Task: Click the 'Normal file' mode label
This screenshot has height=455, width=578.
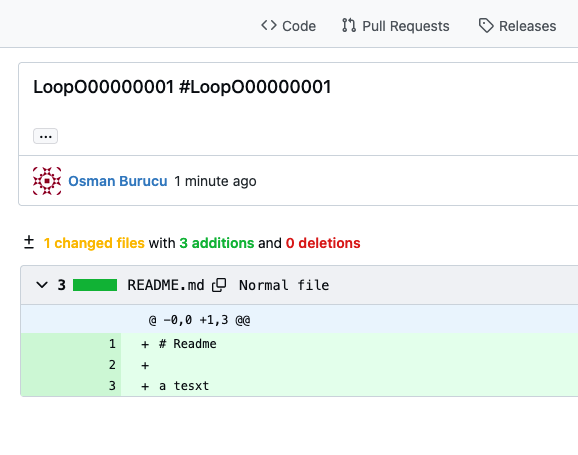Action: pos(284,285)
